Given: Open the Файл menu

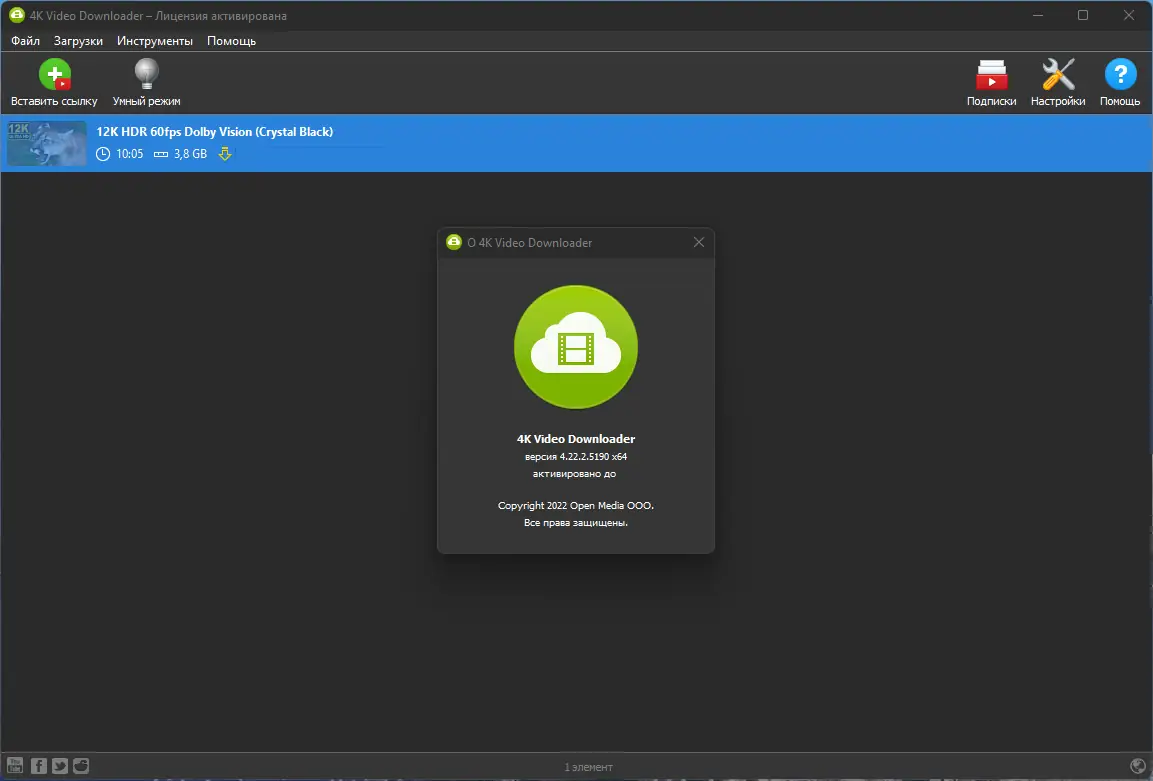Looking at the screenshot, I should 25,41.
